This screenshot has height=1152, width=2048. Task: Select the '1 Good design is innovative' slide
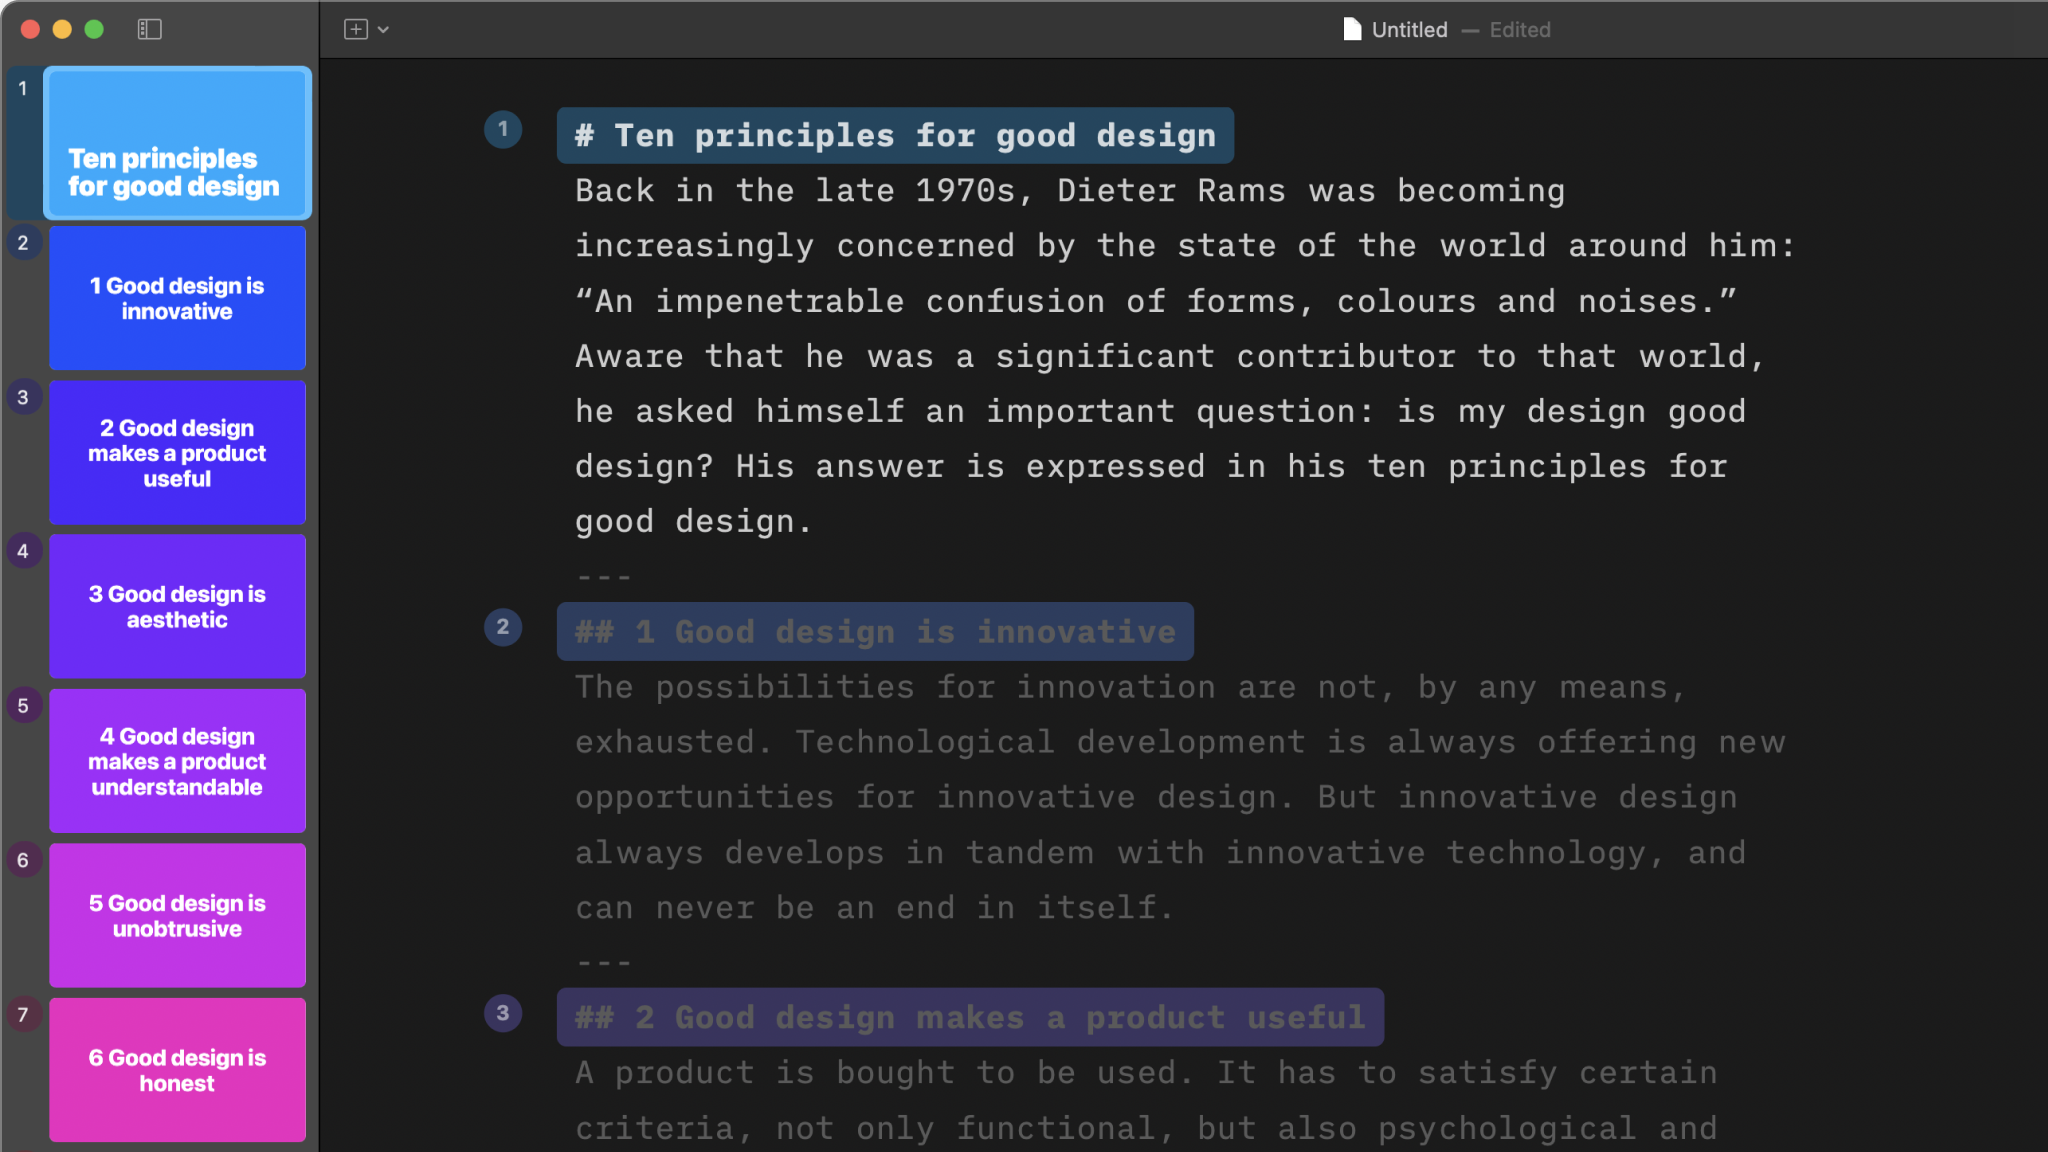tap(177, 298)
